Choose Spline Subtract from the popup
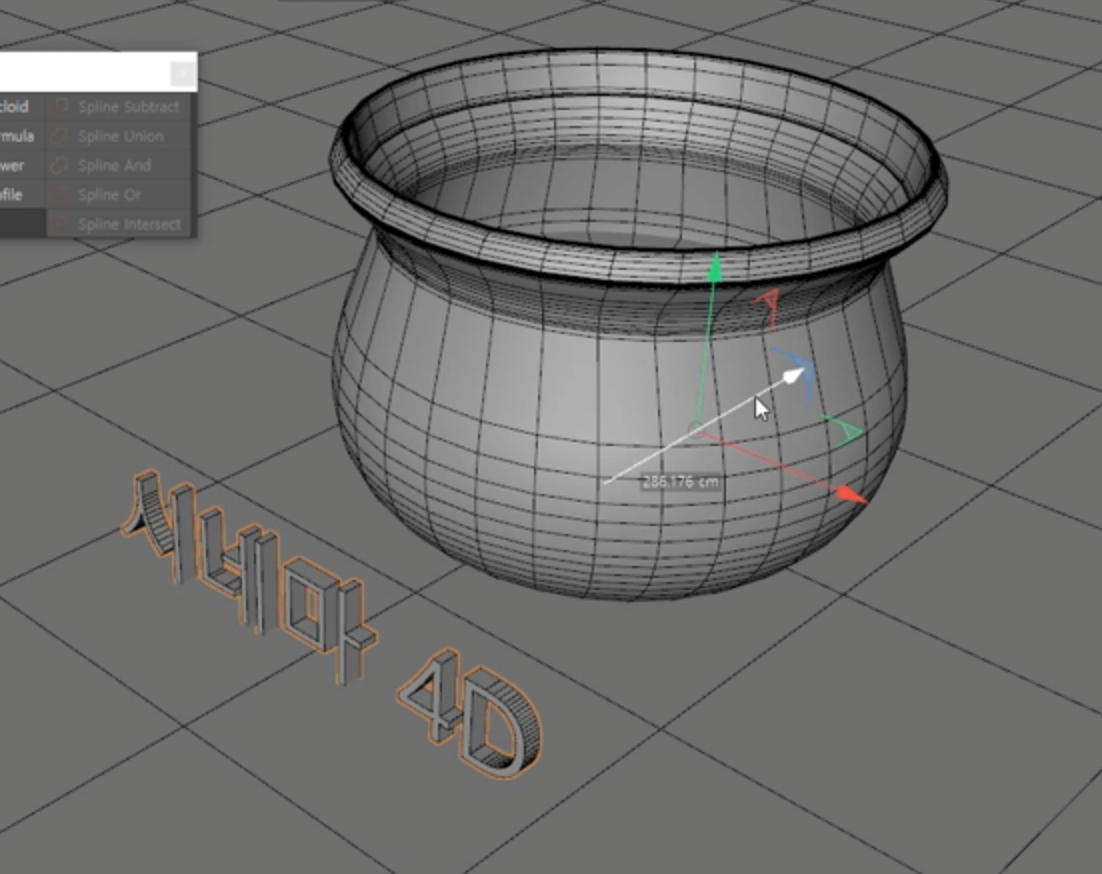 pyautogui.click(x=118, y=107)
